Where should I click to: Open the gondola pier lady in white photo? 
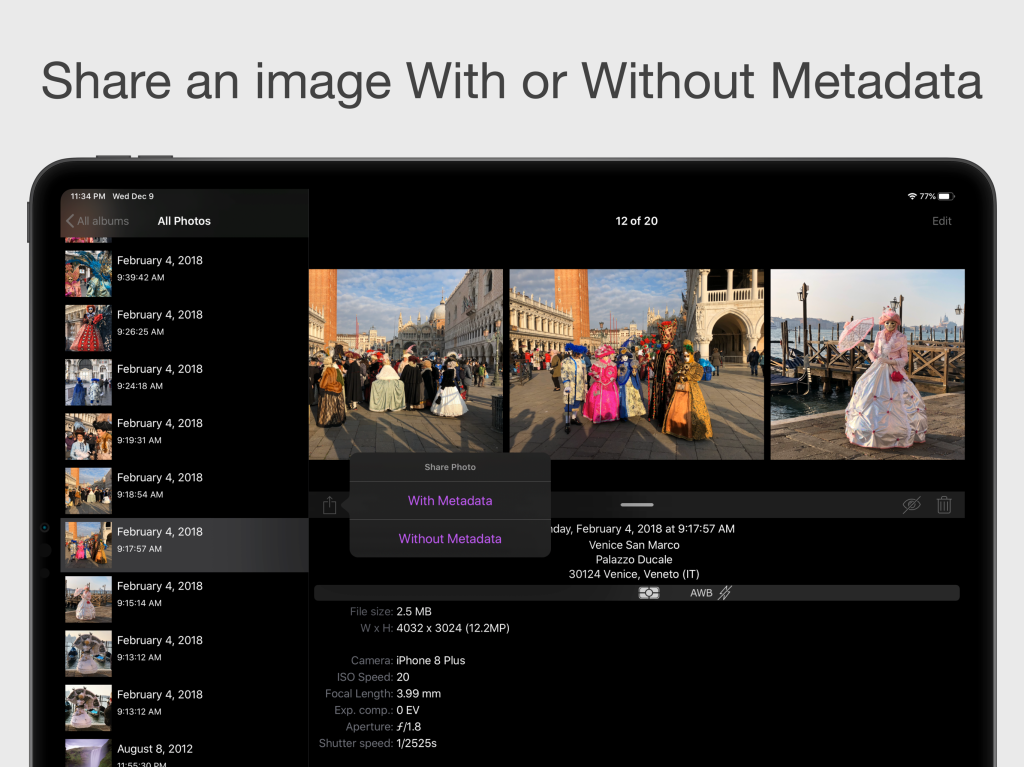pos(867,364)
